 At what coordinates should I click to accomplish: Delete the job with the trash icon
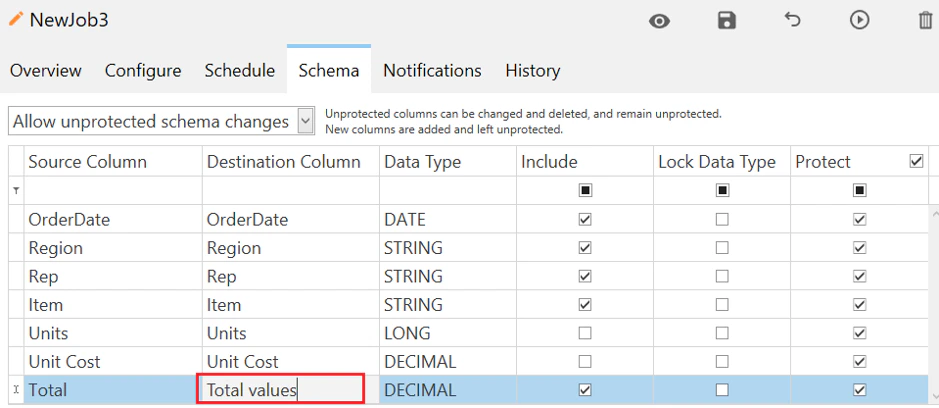point(925,21)
